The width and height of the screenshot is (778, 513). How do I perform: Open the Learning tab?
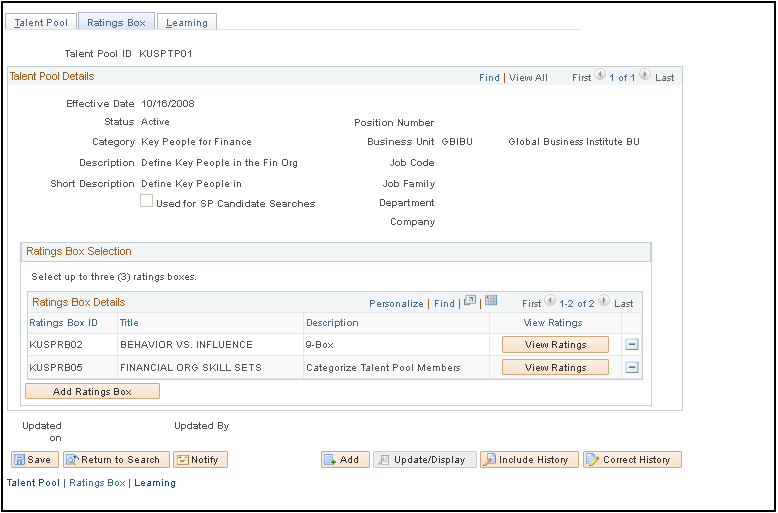pyautogui.click(x=187, y=22)
